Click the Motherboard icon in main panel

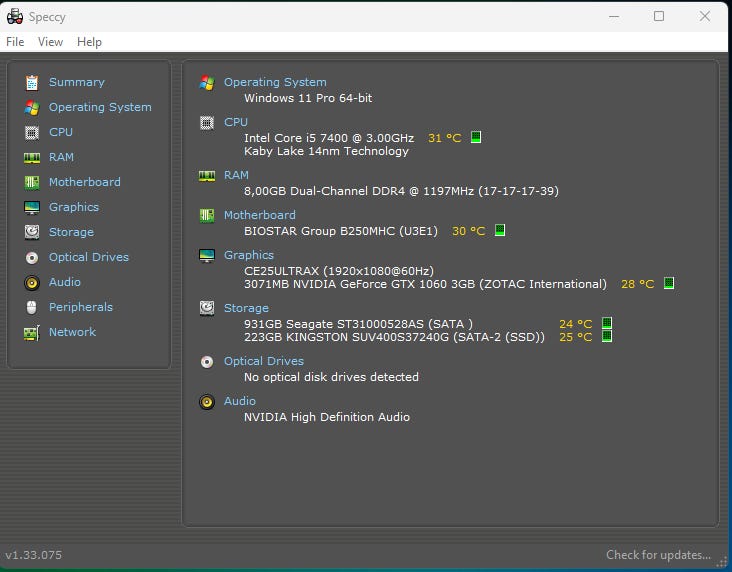click(207, 215)
